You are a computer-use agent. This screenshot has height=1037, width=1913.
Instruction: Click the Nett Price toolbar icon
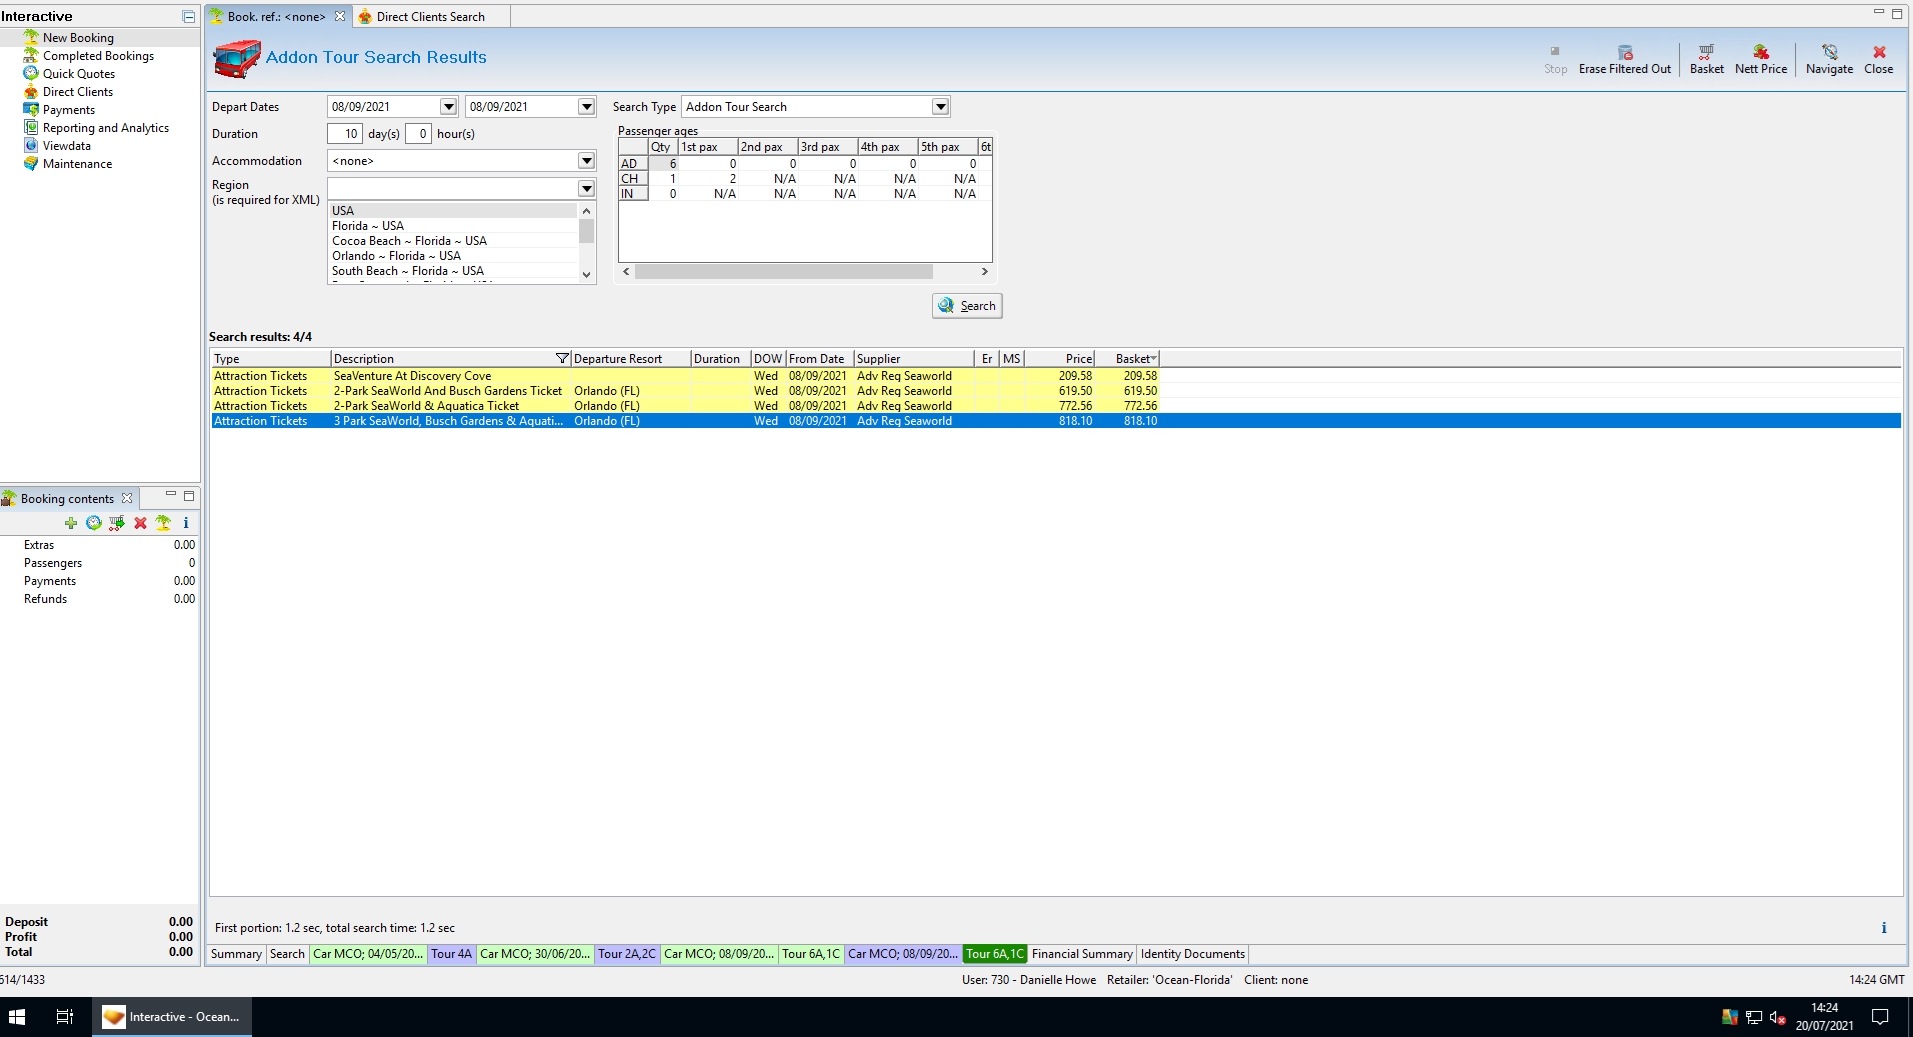pos(1761,52)
